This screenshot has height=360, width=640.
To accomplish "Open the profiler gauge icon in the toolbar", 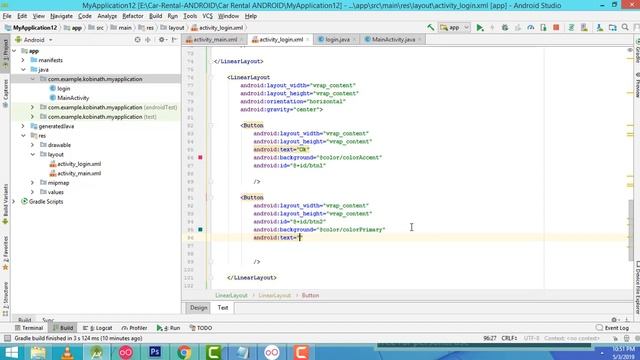I will 531,27.
